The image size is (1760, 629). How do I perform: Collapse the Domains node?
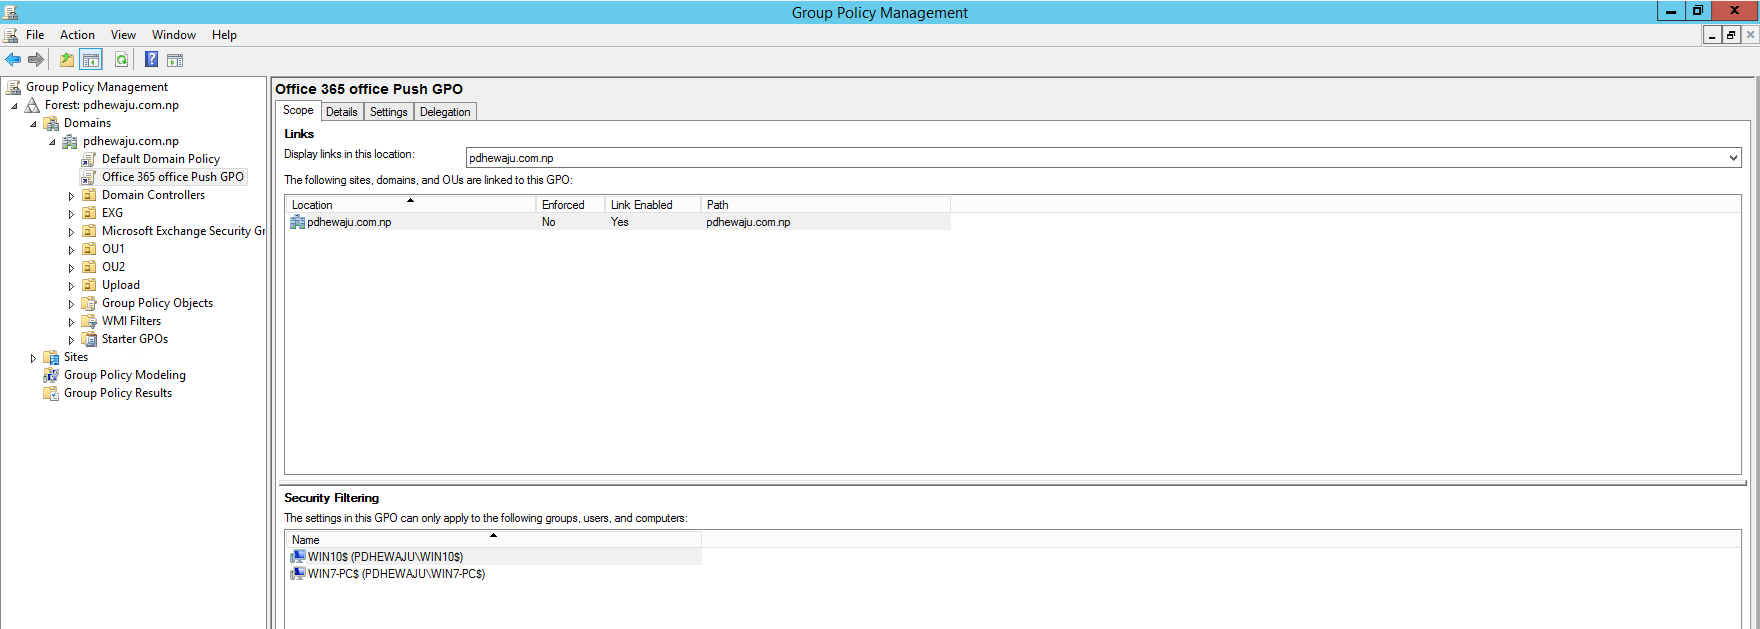click(33, 124)
